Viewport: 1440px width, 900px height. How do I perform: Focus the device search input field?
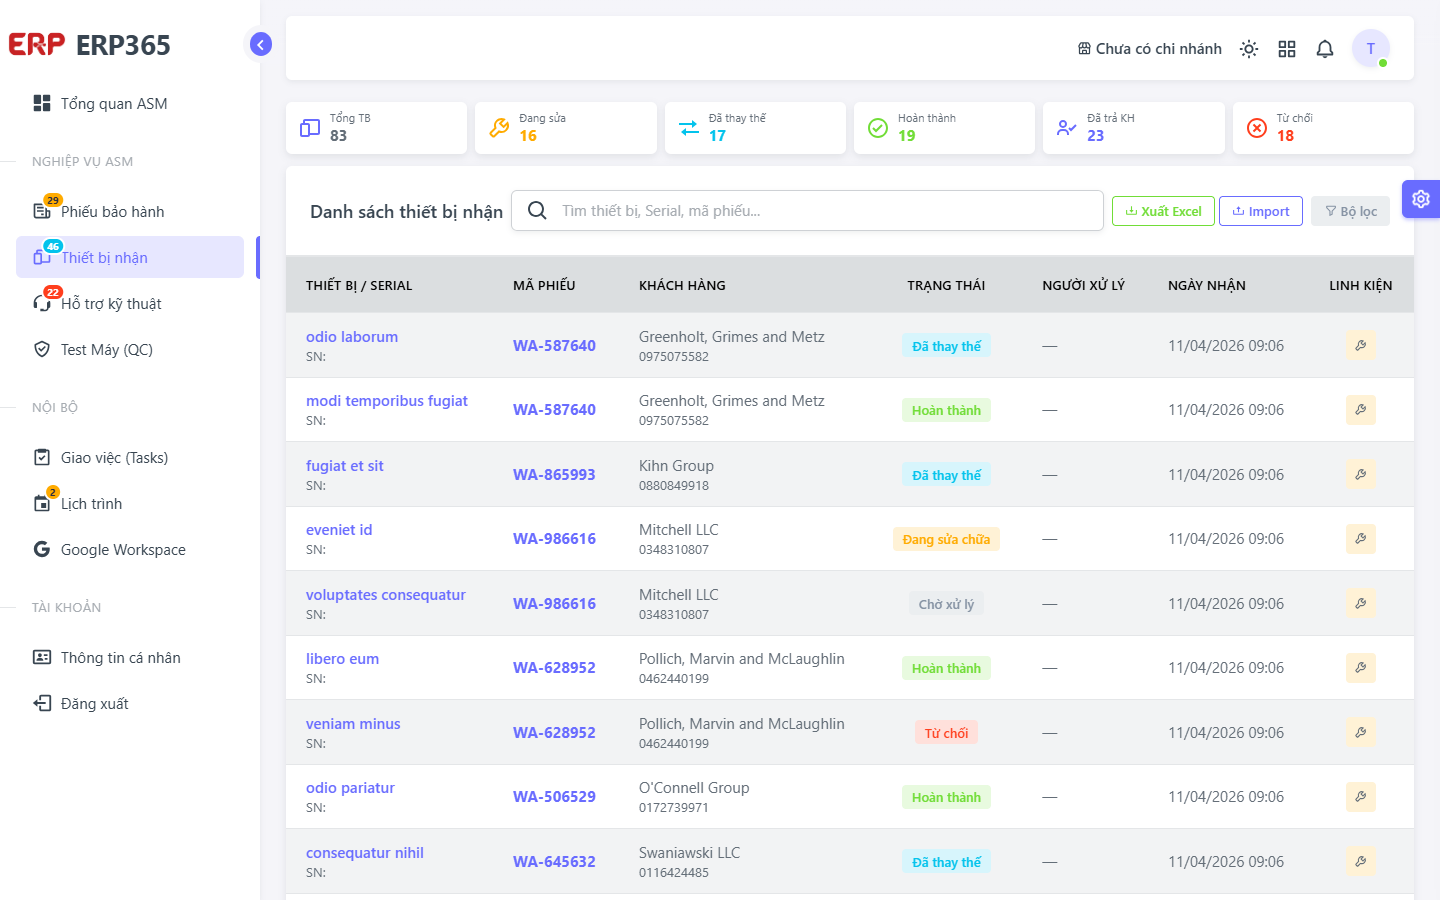(x=807, y=211)
